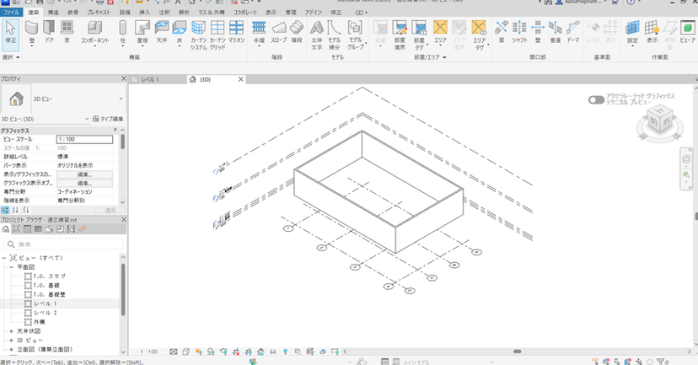Click the horizontal scrollbar thumb below the 3D view
The height and width of the screenshot is (365, 698).
click(x=517, y=351)
